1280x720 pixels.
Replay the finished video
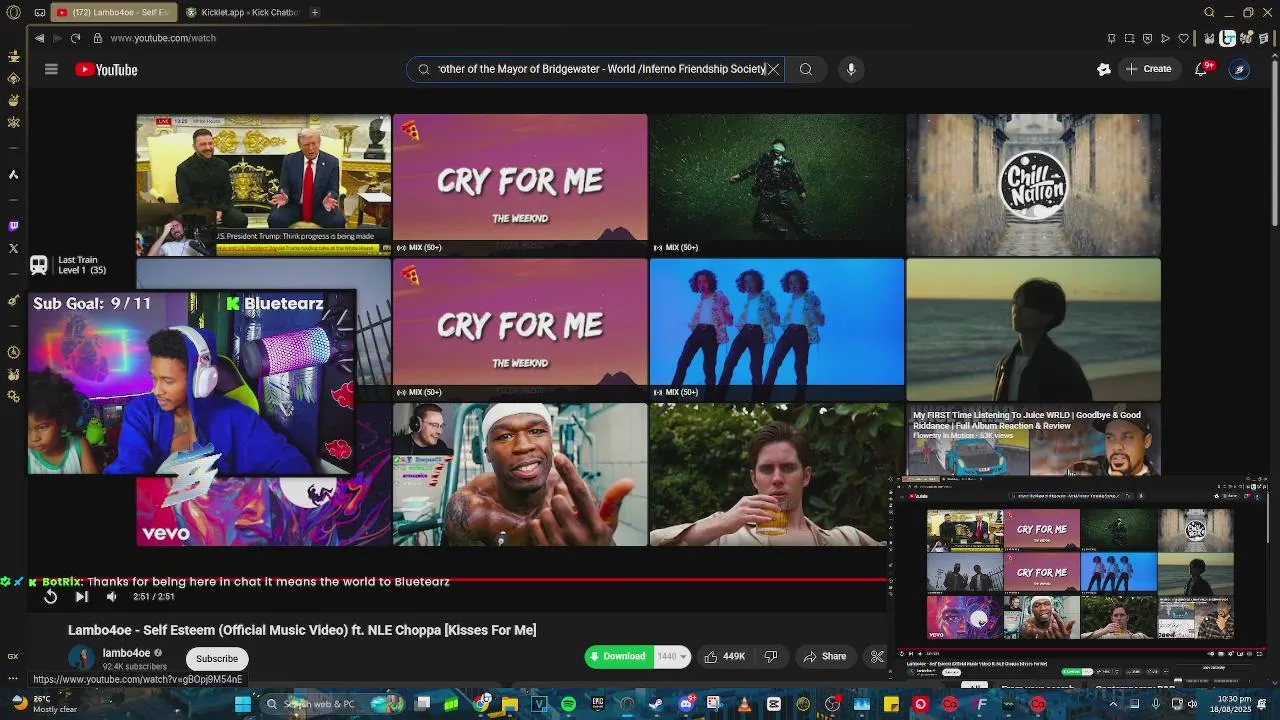(50, 597)
